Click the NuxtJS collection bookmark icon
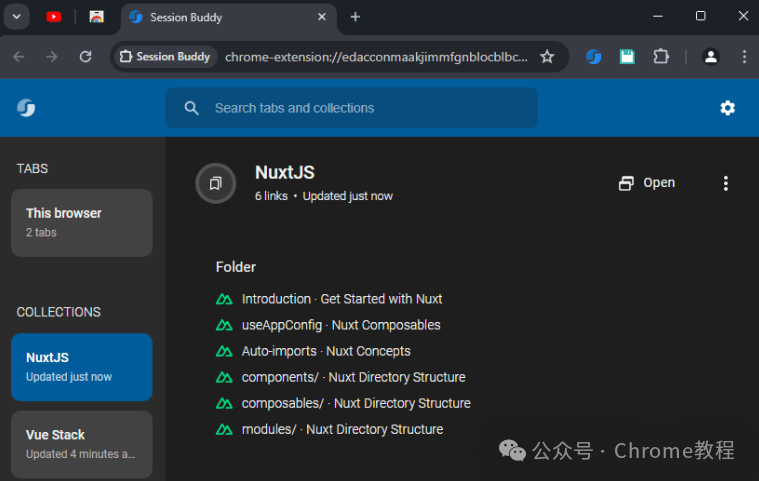759x481 pixels. (215, 183)
